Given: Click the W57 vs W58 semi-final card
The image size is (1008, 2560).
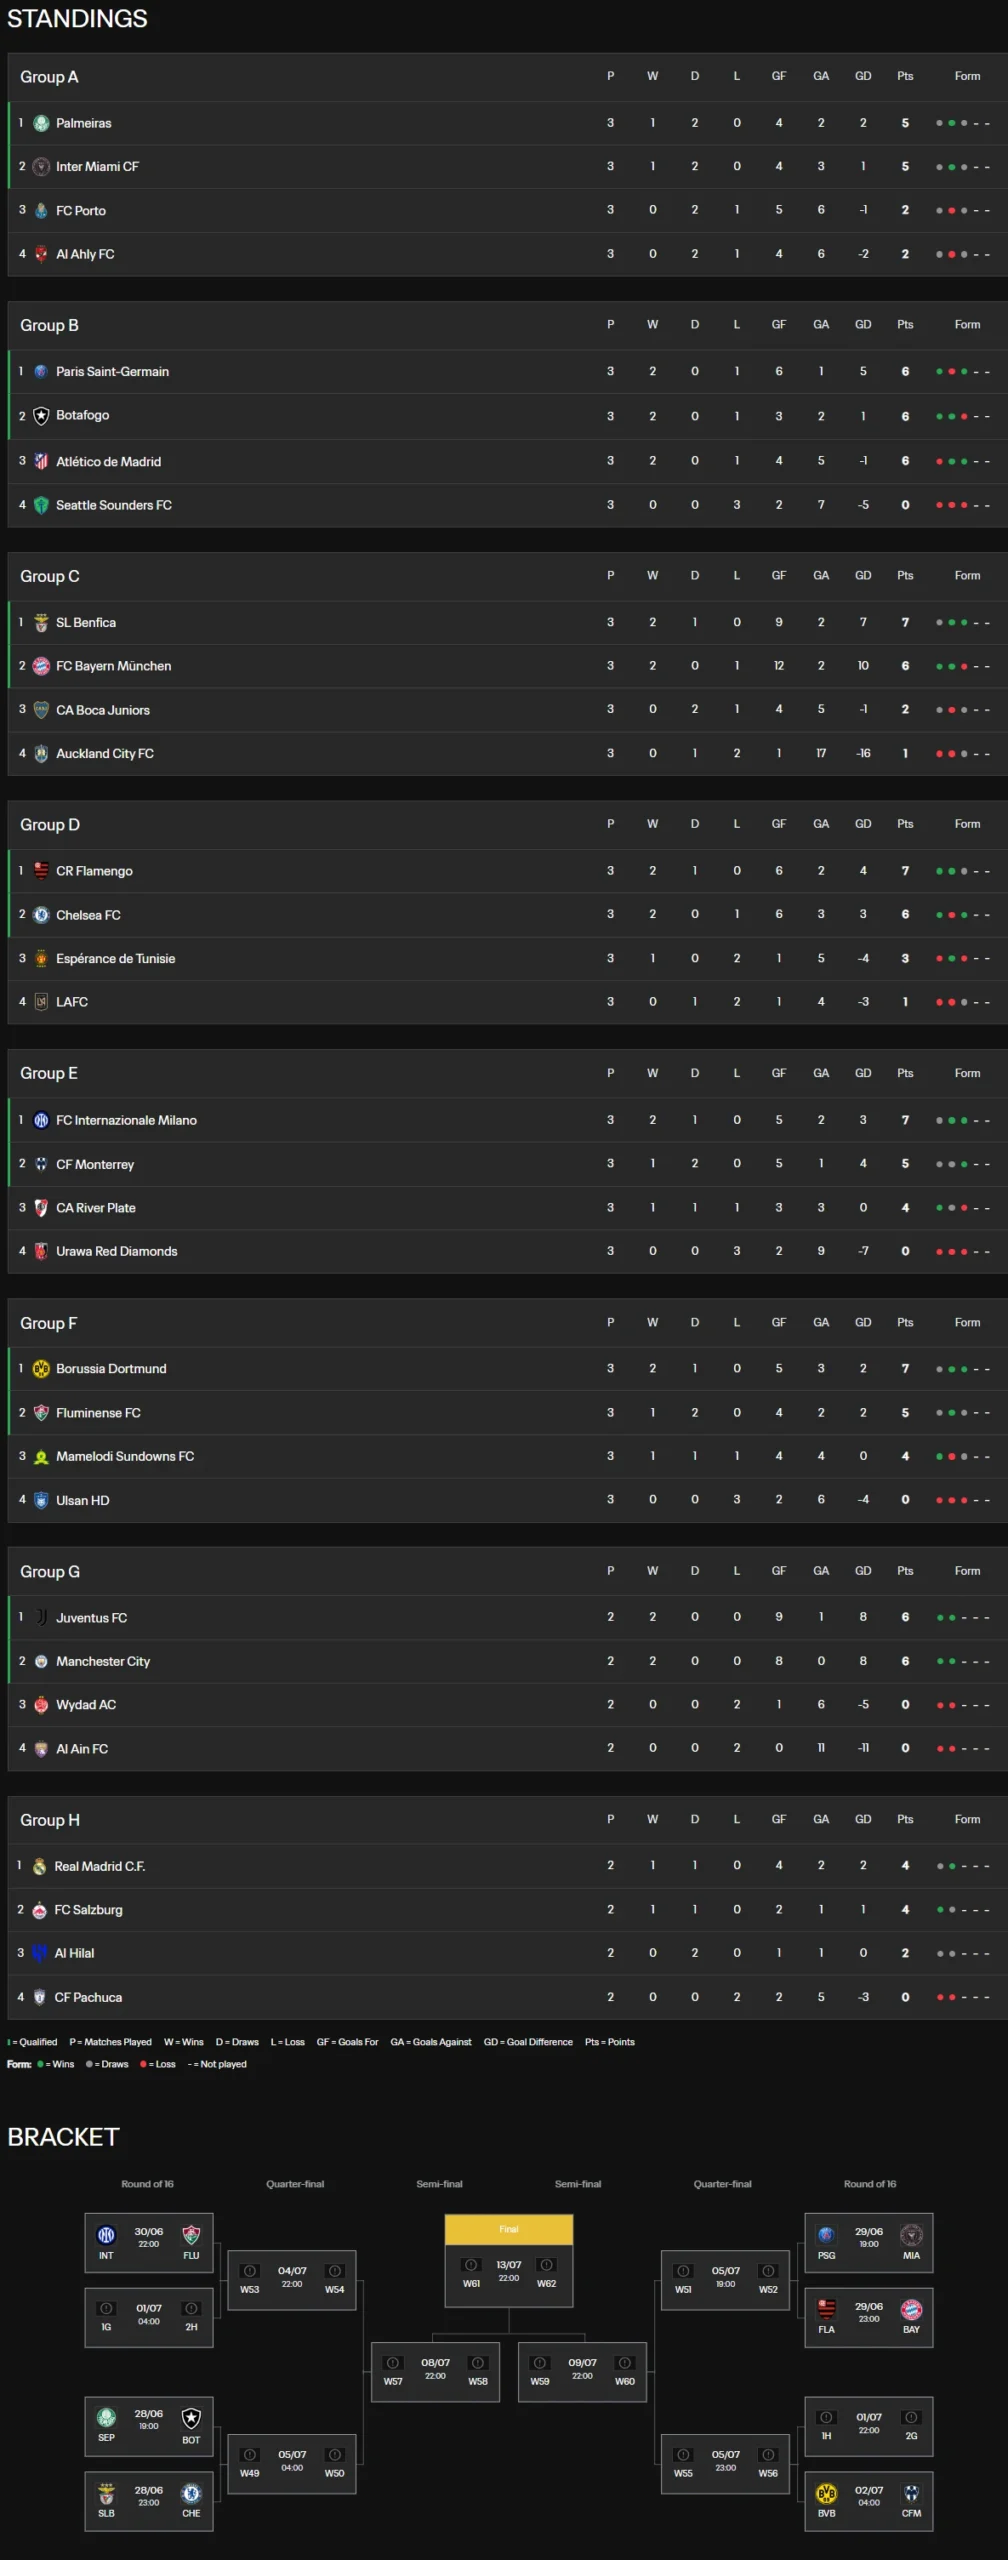Looking at the screenshot, I should pos(435,2371).
